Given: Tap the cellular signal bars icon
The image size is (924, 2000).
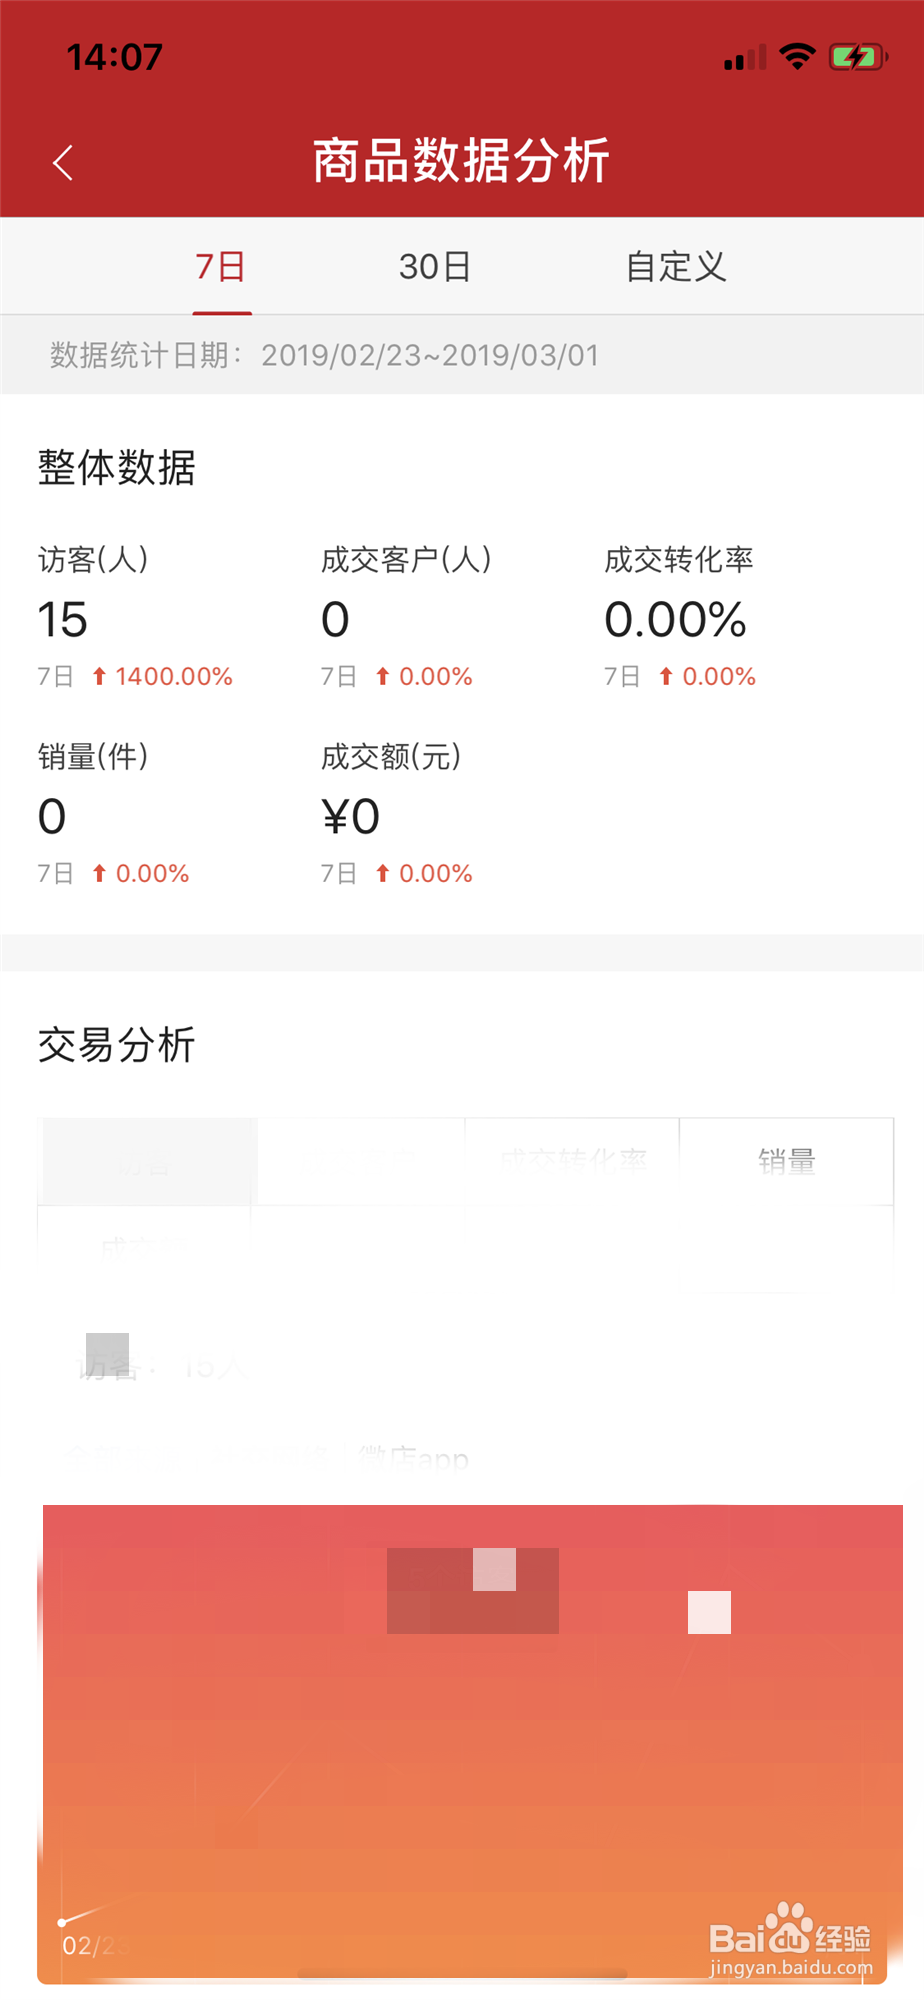Looking at the screenshot, I should pos(745,58).
